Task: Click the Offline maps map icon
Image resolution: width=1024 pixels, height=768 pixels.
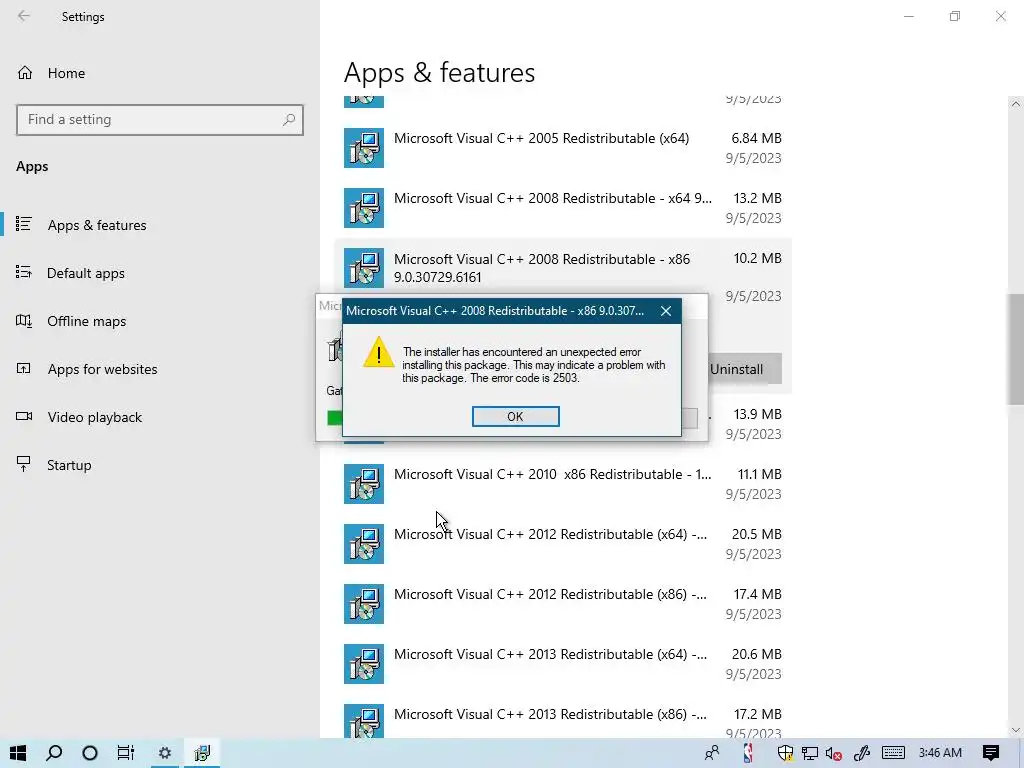Action: point(24,321)
